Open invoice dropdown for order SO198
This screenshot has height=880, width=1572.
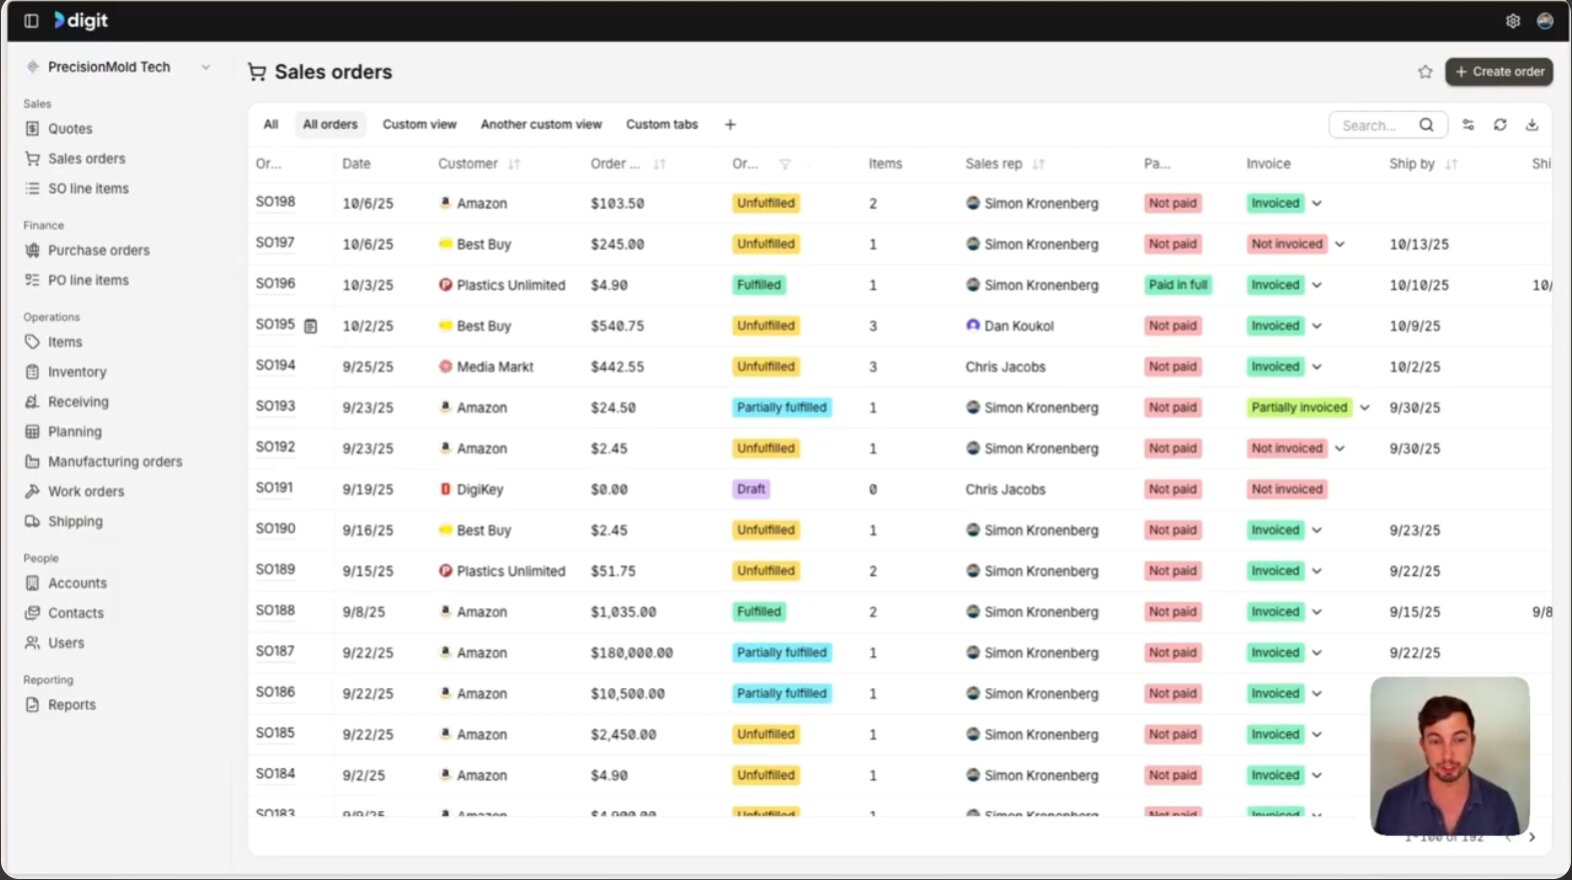[1317, 204]
